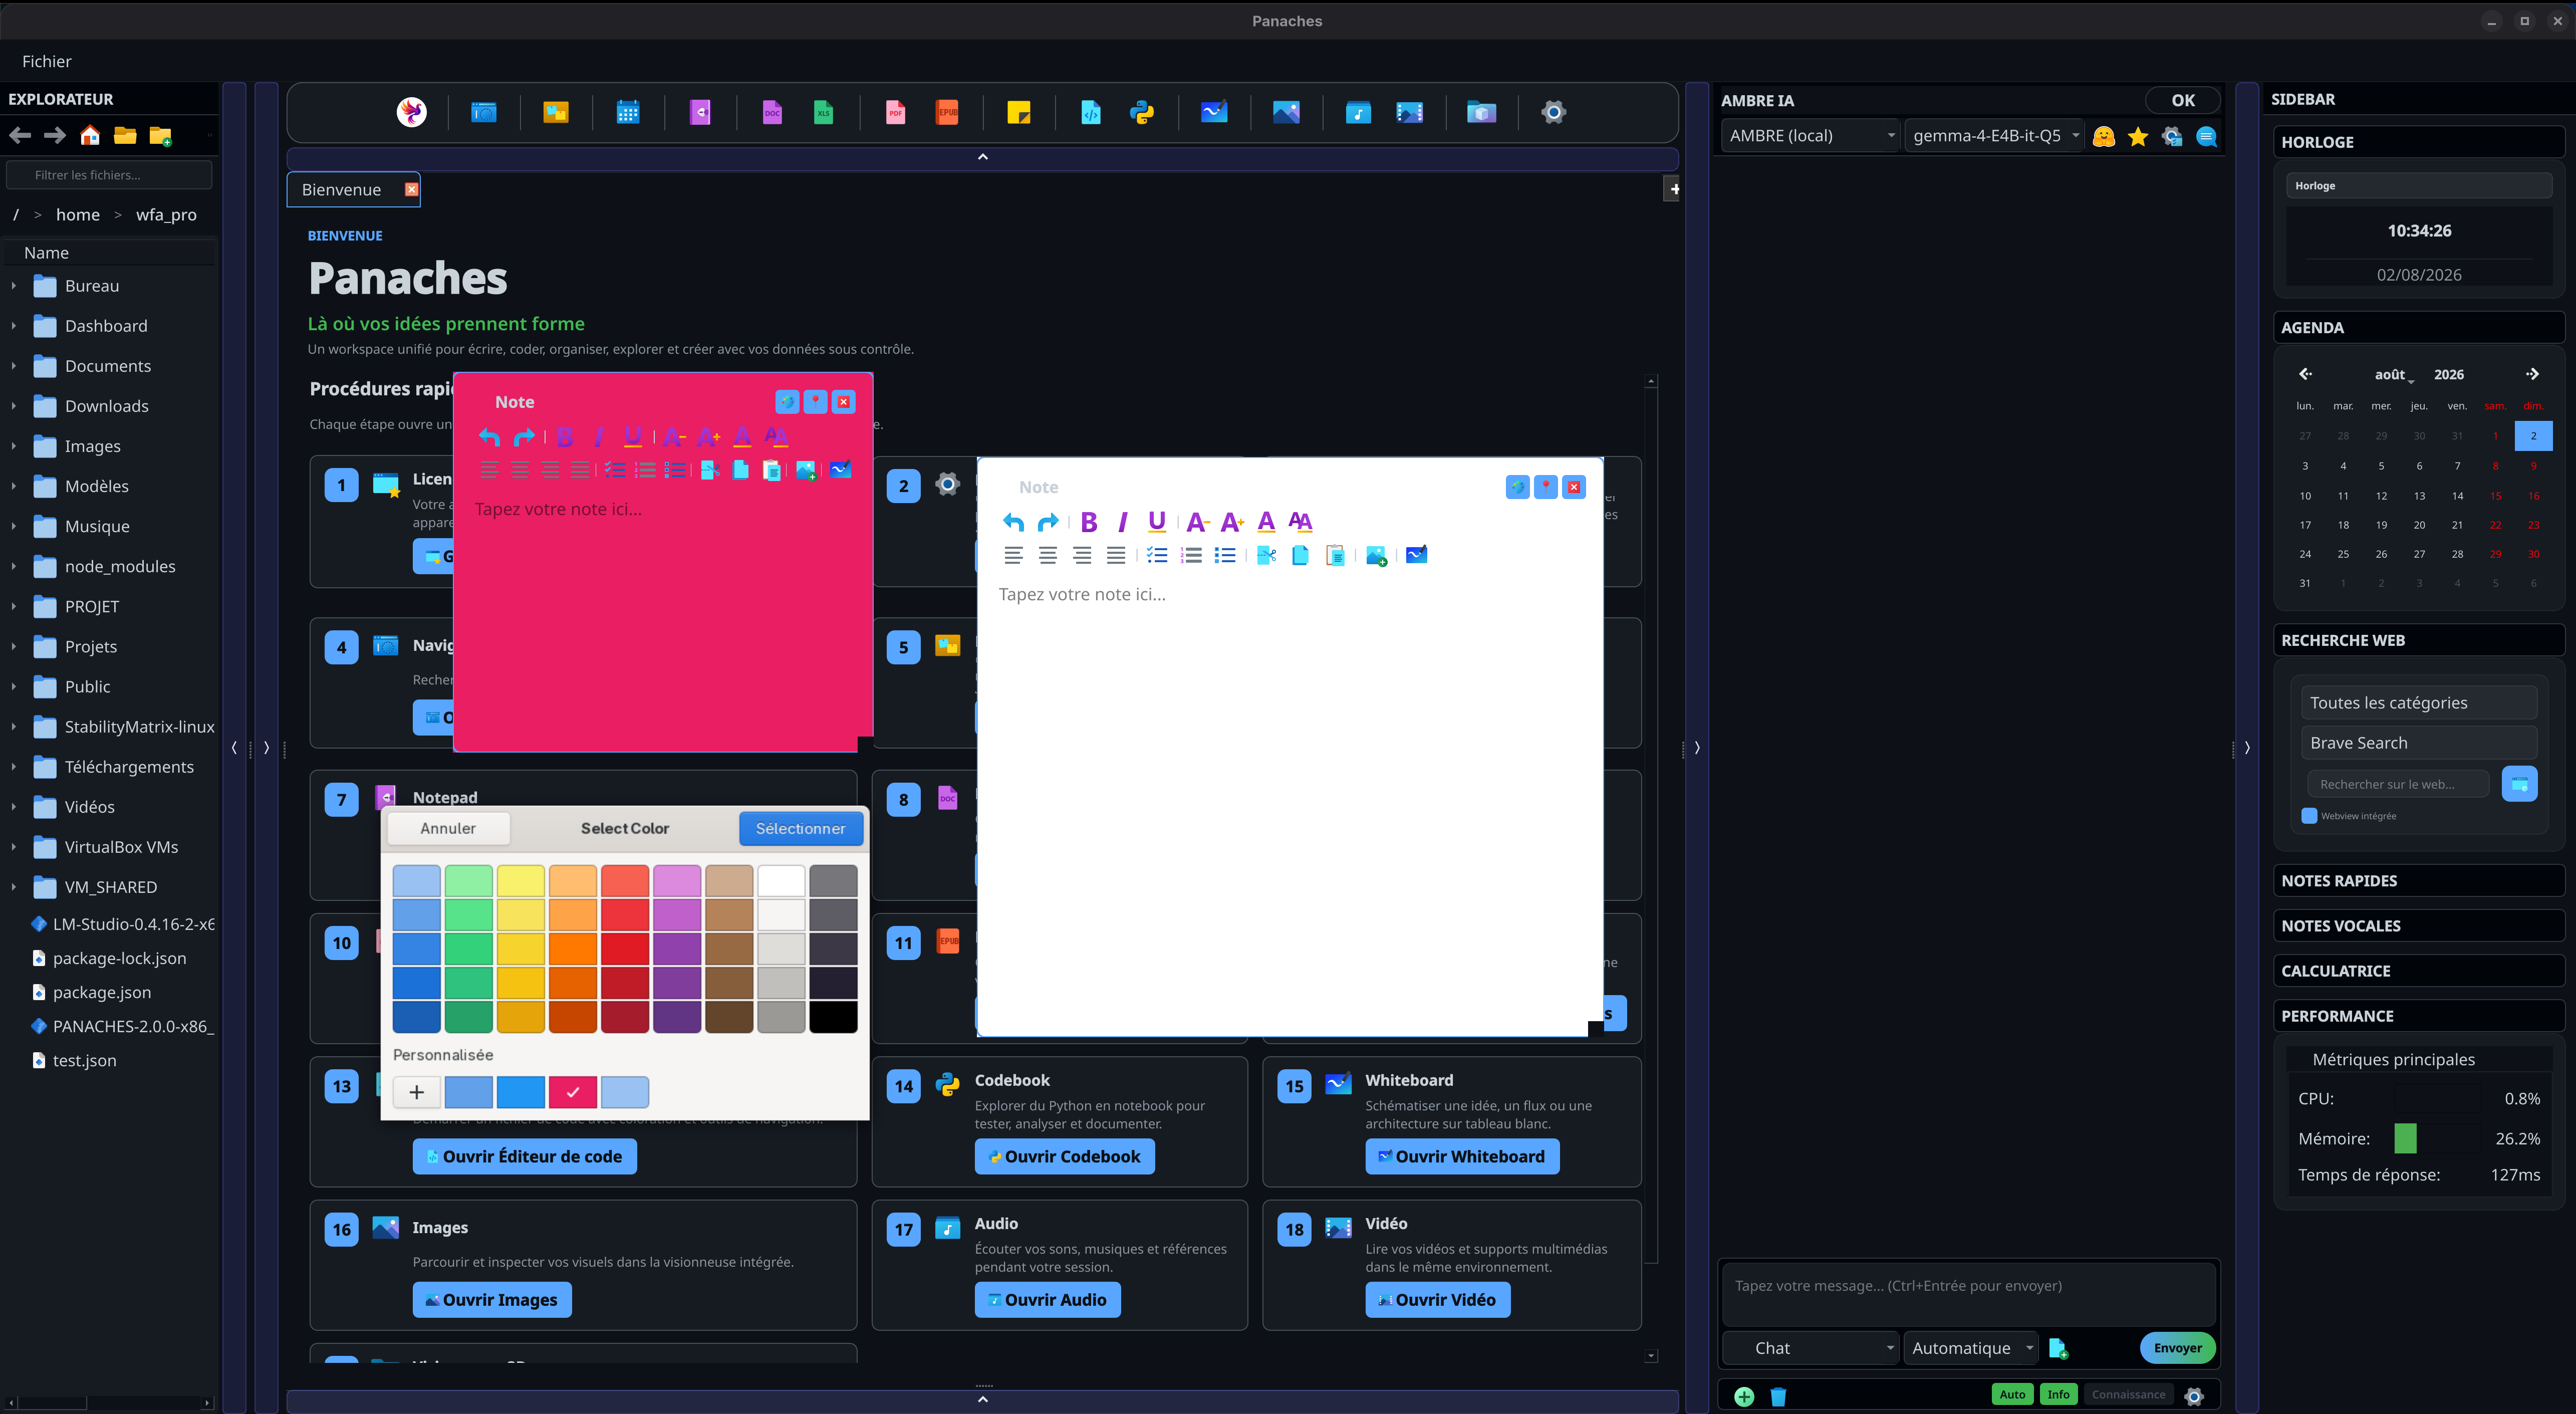Pick the checked pink custom color swatch
This screenshot has height=1414, width=2576.
tap(573, 1092)
